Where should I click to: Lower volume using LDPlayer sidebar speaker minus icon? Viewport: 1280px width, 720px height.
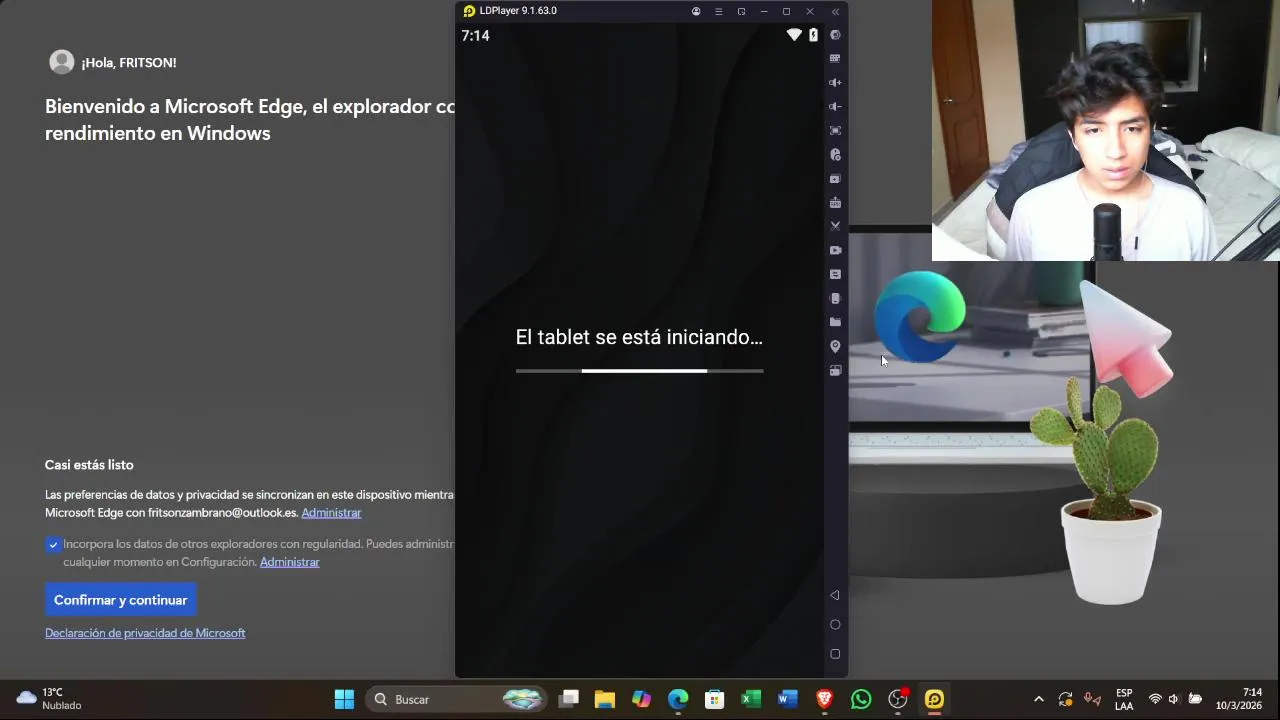[835, 107]
